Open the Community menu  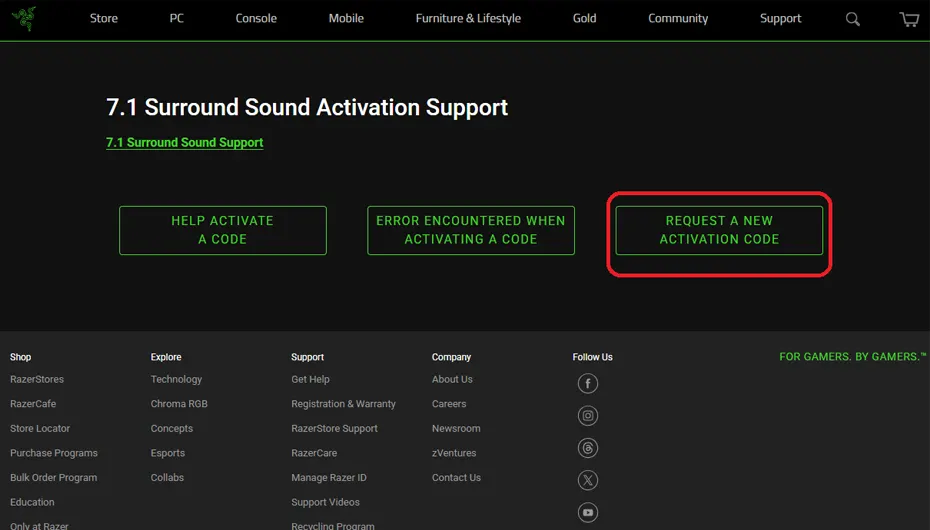click(678, 18)
